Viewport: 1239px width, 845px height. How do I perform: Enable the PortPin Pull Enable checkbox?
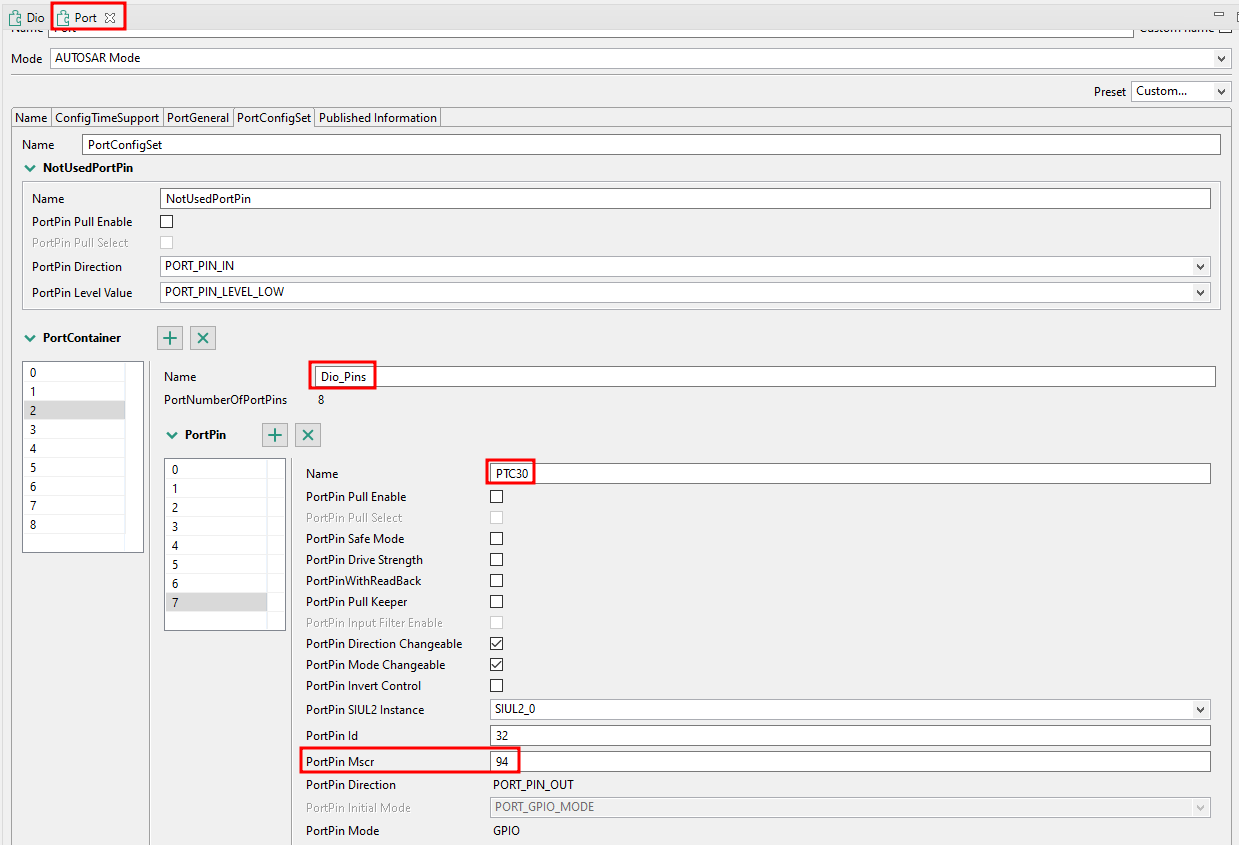(496, 496)
